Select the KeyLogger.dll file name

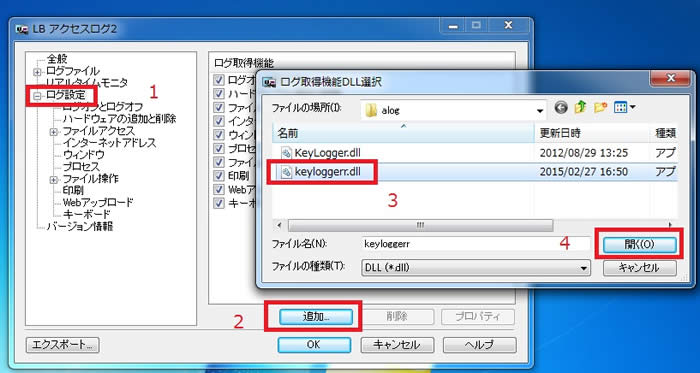pyautogui.click(x=327, y=153)
